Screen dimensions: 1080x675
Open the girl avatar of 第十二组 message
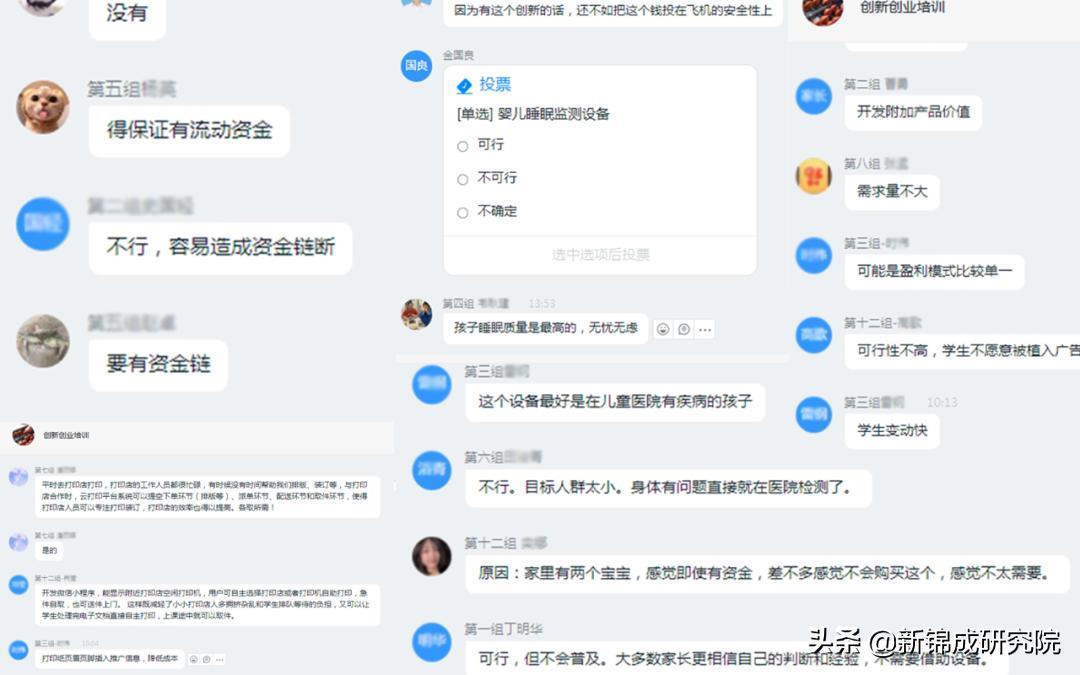point(431,556)
